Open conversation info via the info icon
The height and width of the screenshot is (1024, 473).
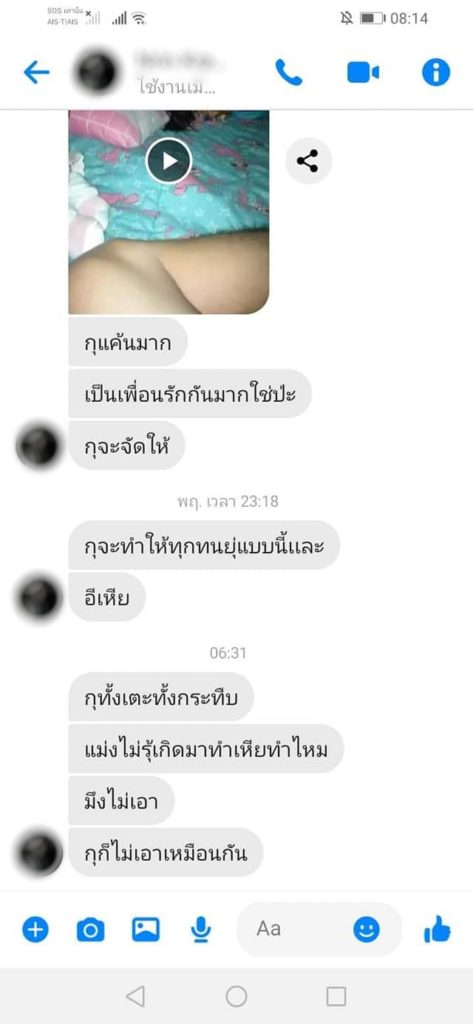click(x=436, y=72)
